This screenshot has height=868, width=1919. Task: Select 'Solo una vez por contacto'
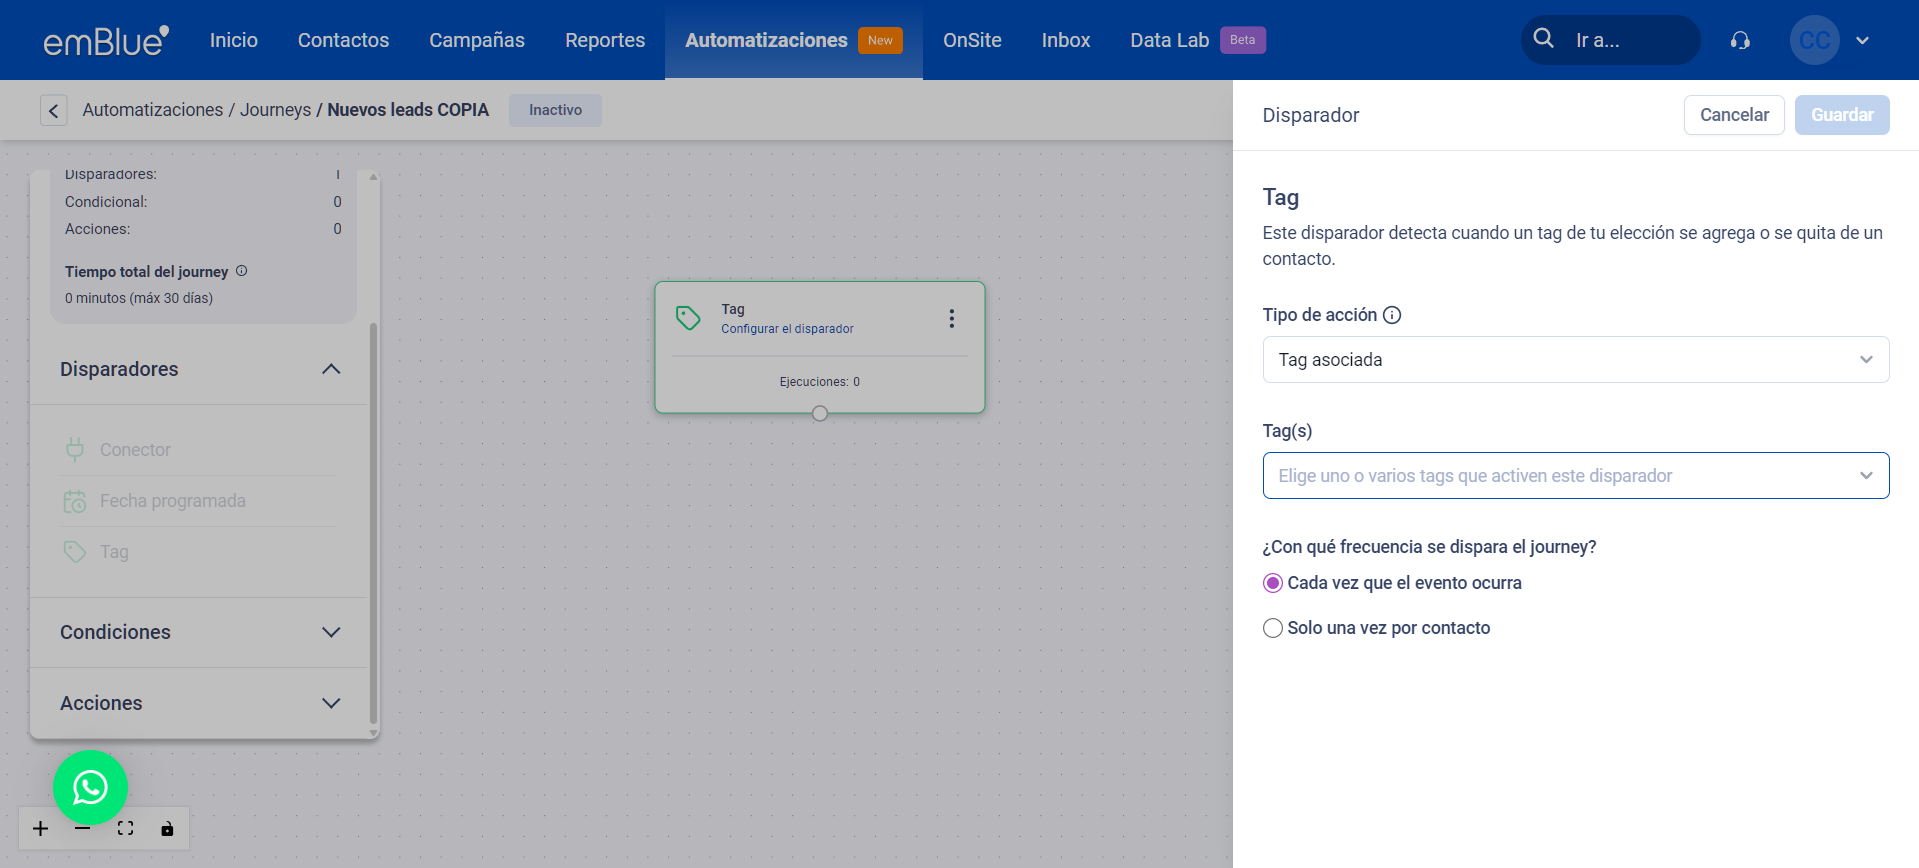tap(1273, 628)
